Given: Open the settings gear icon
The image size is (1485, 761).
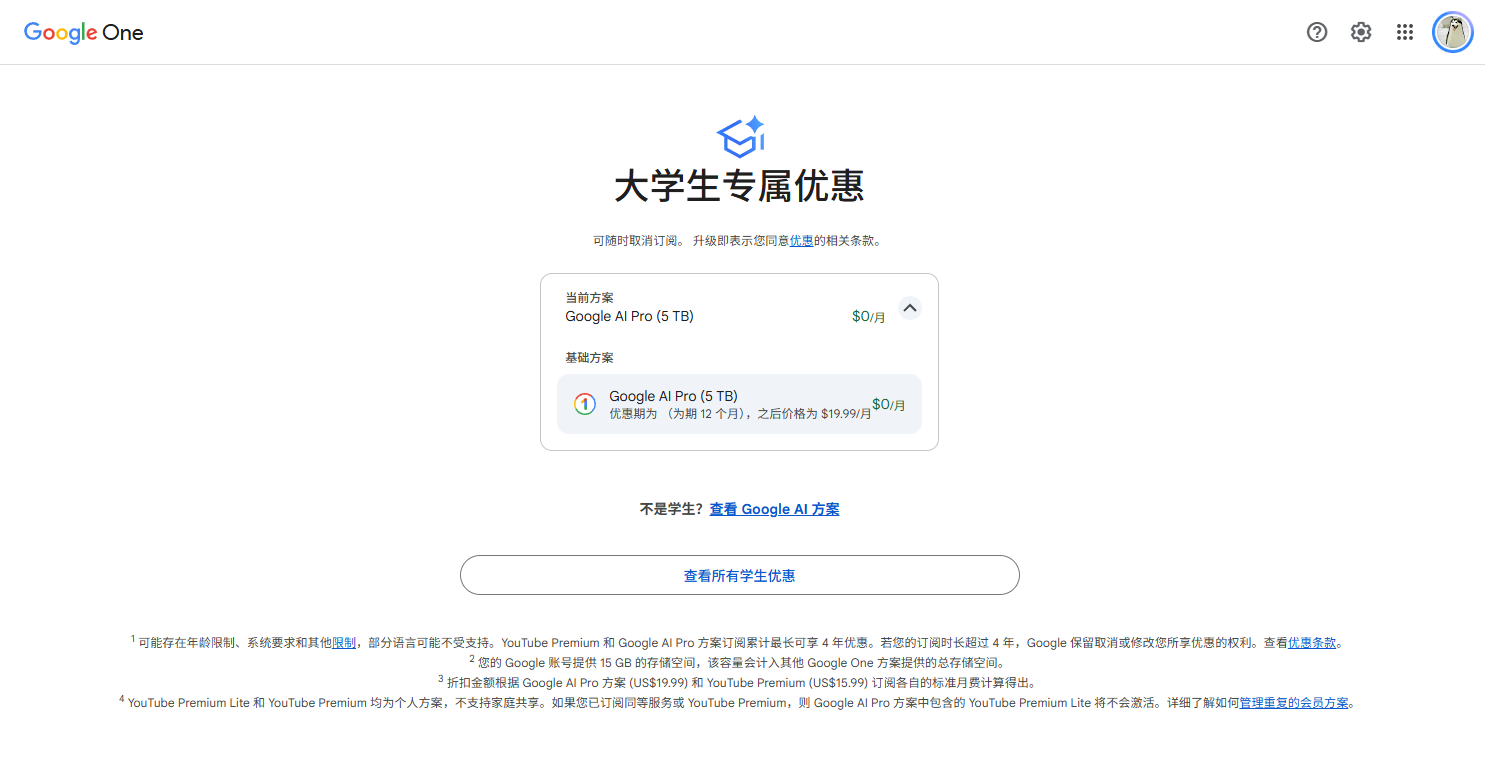Looking at the screenshot, I should coord(1361,32).
